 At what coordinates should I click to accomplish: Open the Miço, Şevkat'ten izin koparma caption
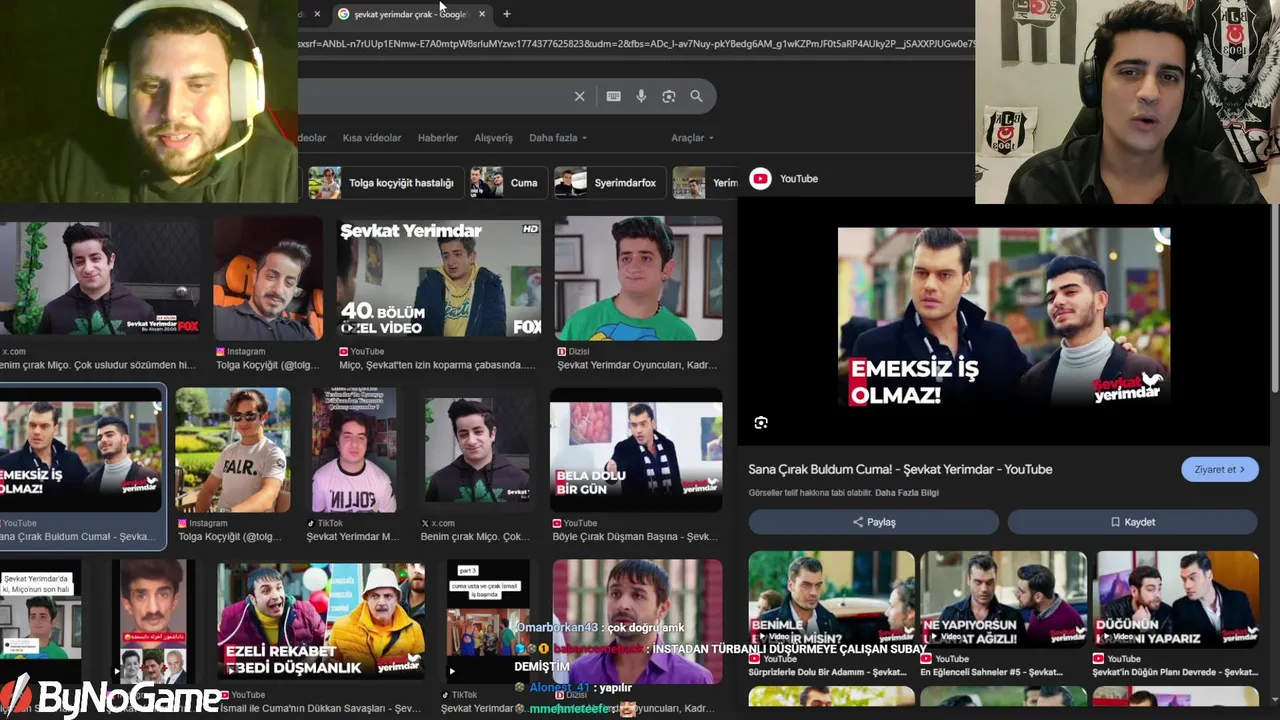tap(438, 365)
